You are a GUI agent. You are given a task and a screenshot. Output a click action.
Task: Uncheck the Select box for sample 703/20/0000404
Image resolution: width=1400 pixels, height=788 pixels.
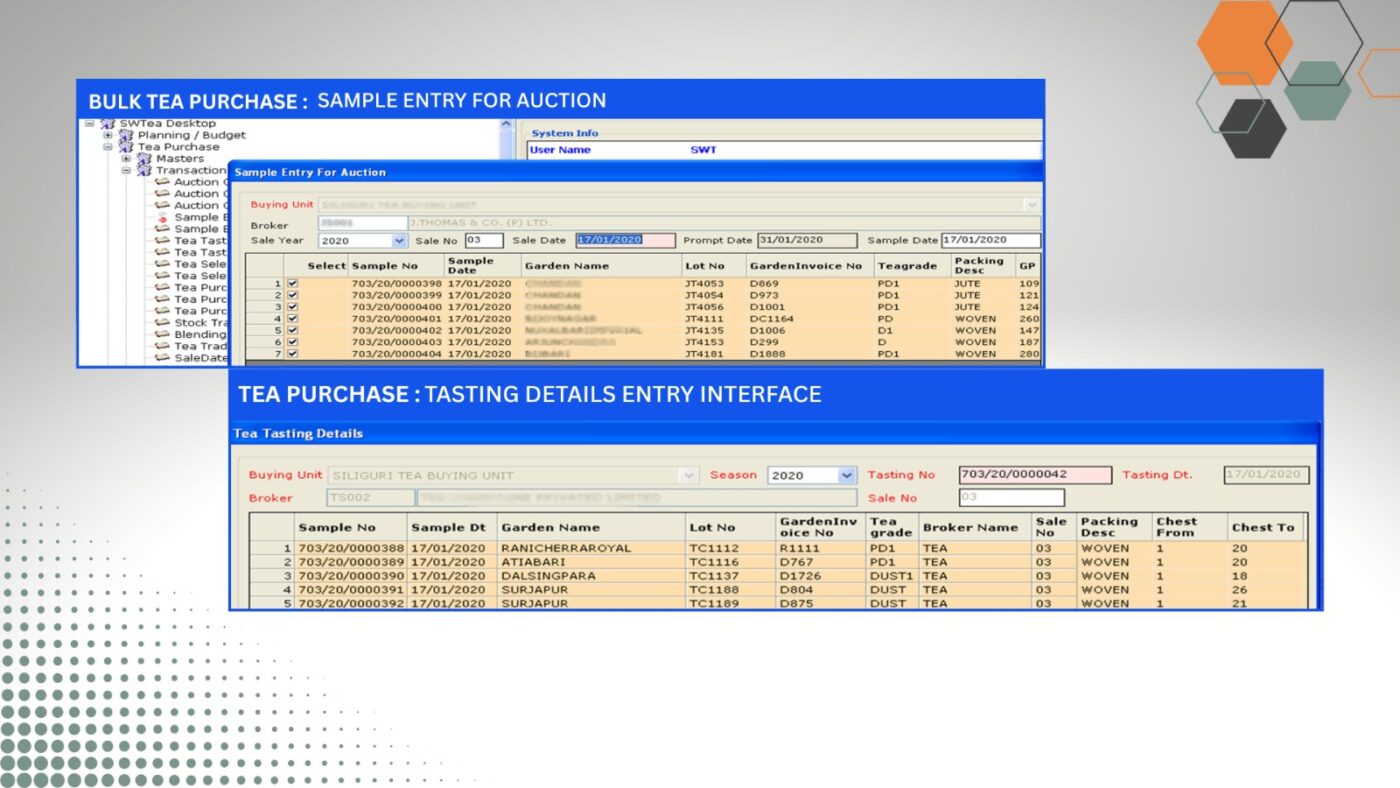(x=292, y=353)
